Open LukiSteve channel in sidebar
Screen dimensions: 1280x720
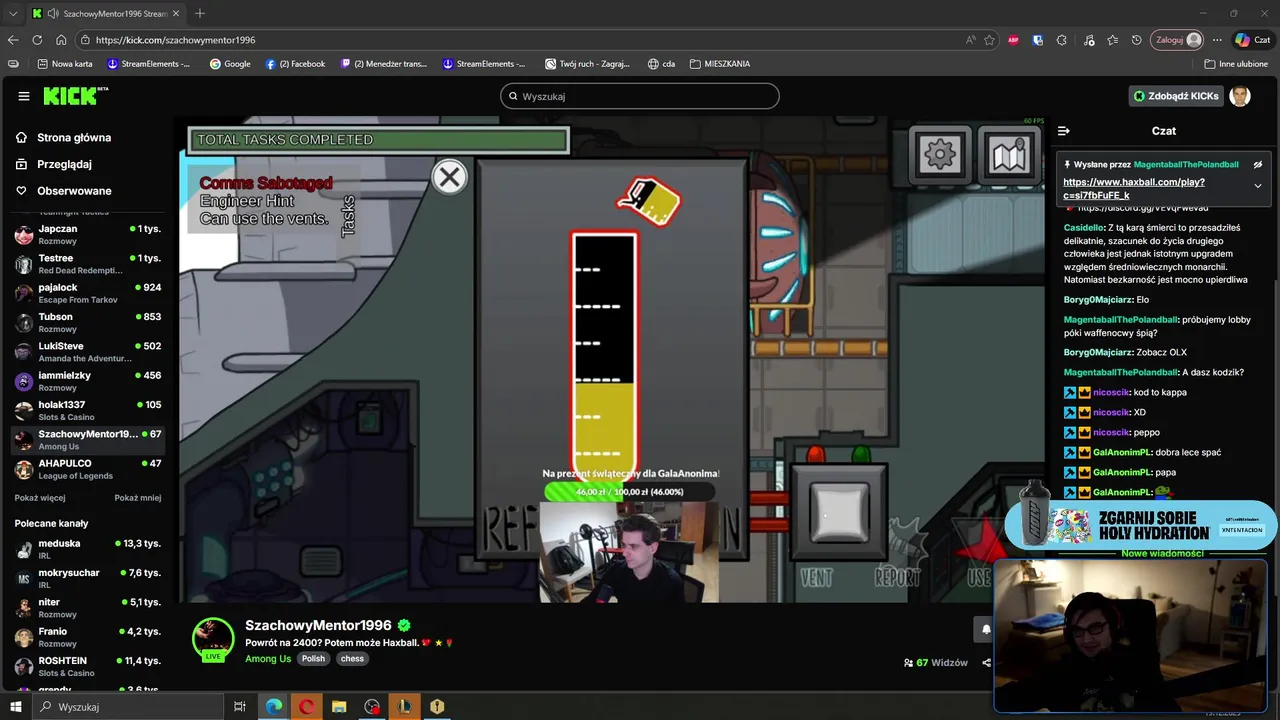coord(88,351)
